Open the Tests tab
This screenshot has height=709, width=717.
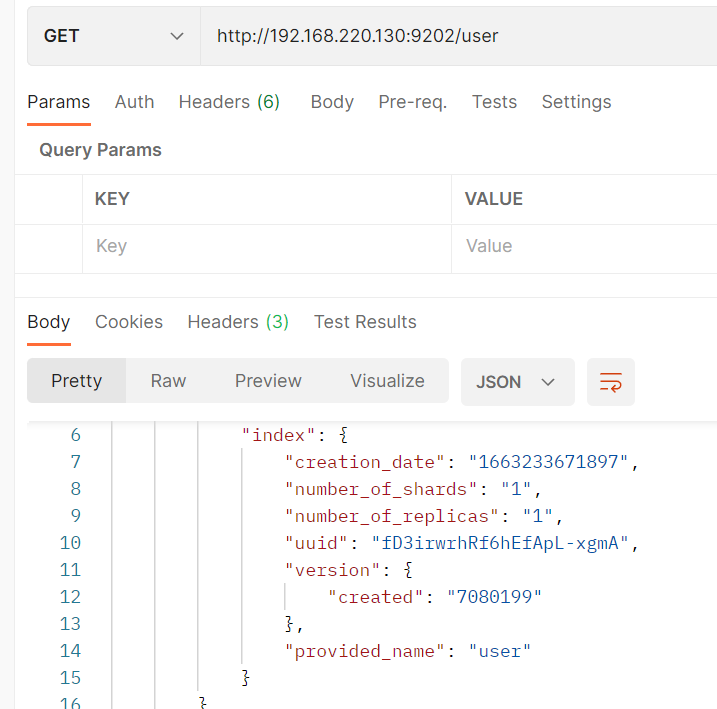click(494, 102)
